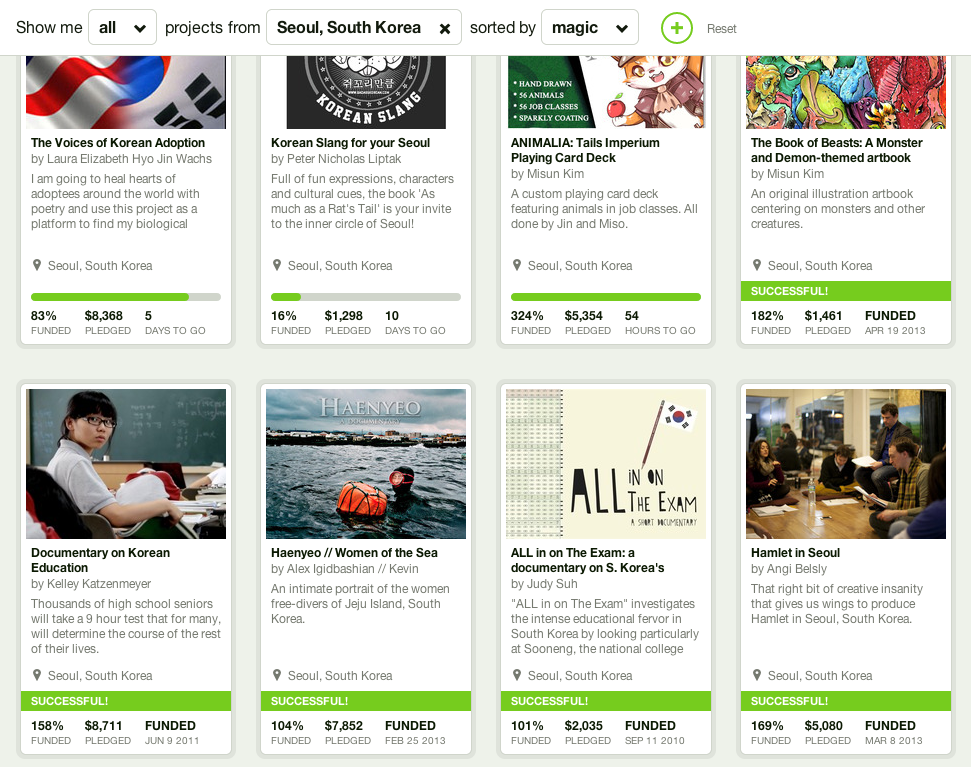Click location pin on Korean Slang card

[277, 265]
